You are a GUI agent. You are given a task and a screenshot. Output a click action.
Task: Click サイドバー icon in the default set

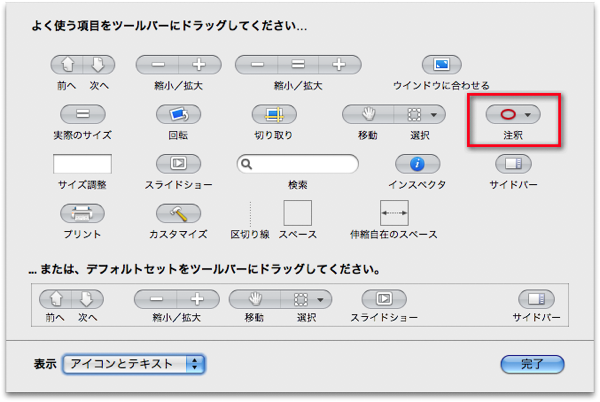click(536, 299)
